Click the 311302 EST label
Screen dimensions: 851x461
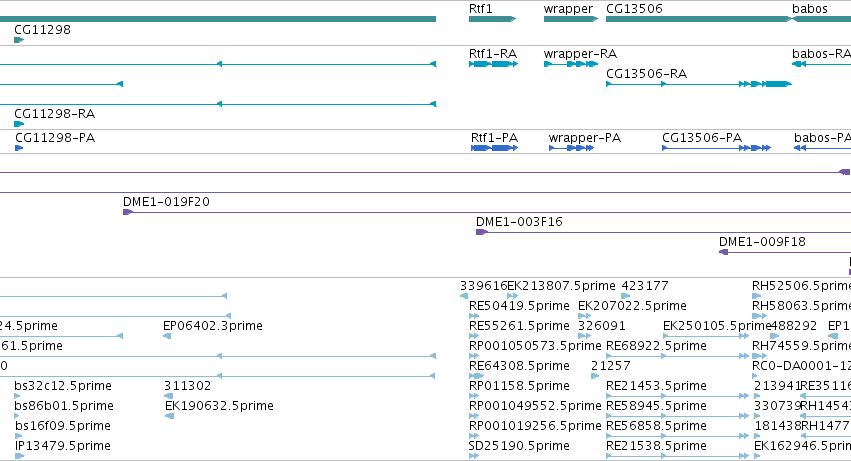pyautogui.click(x=187, y=386)
